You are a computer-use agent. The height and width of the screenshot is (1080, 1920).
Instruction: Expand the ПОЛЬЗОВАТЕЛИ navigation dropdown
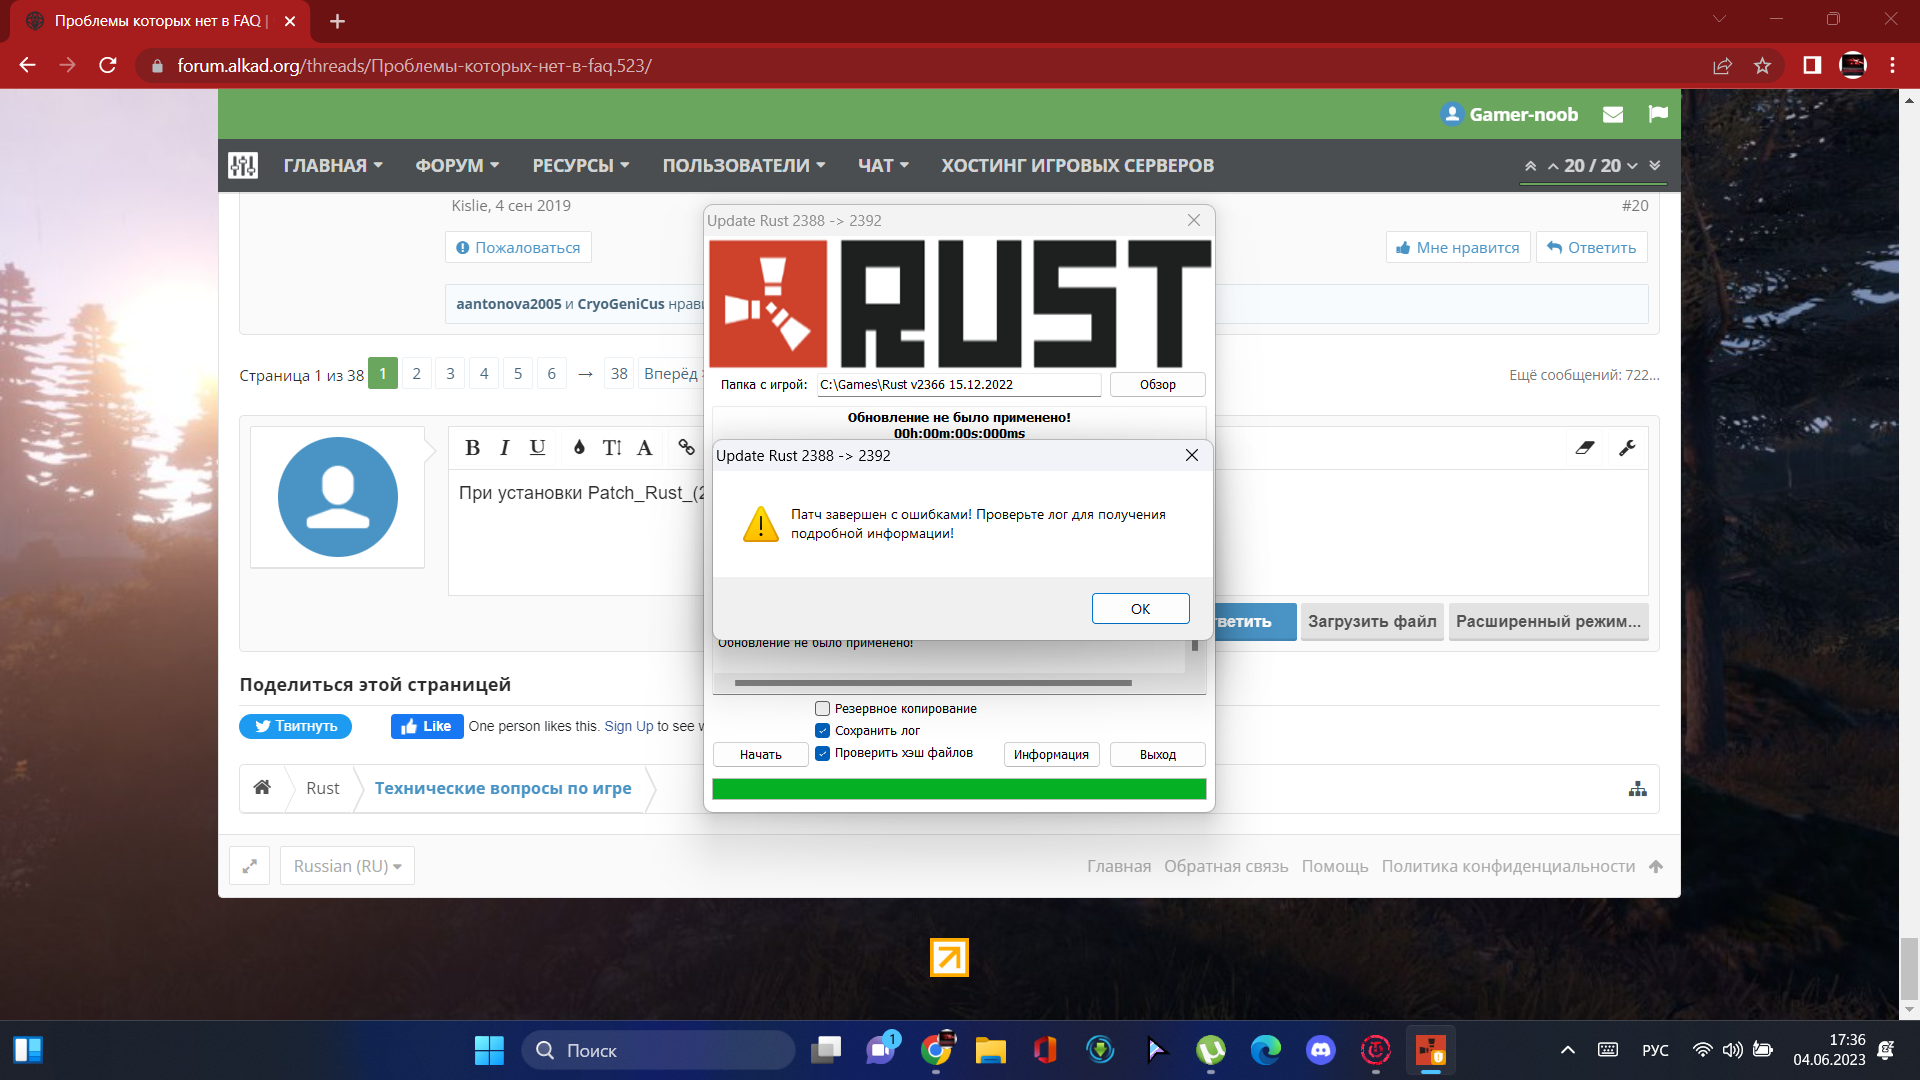click(x=743, y=166)
